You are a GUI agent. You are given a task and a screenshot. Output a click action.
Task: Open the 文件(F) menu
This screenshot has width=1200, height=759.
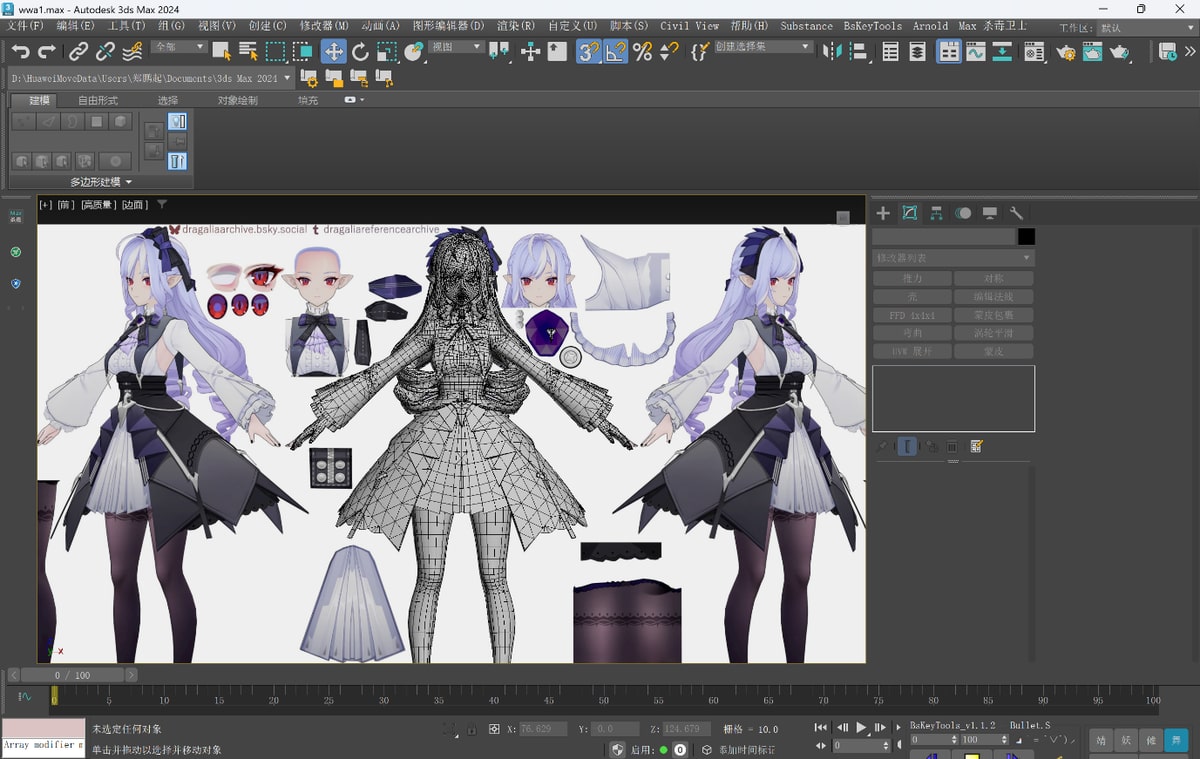25,26
